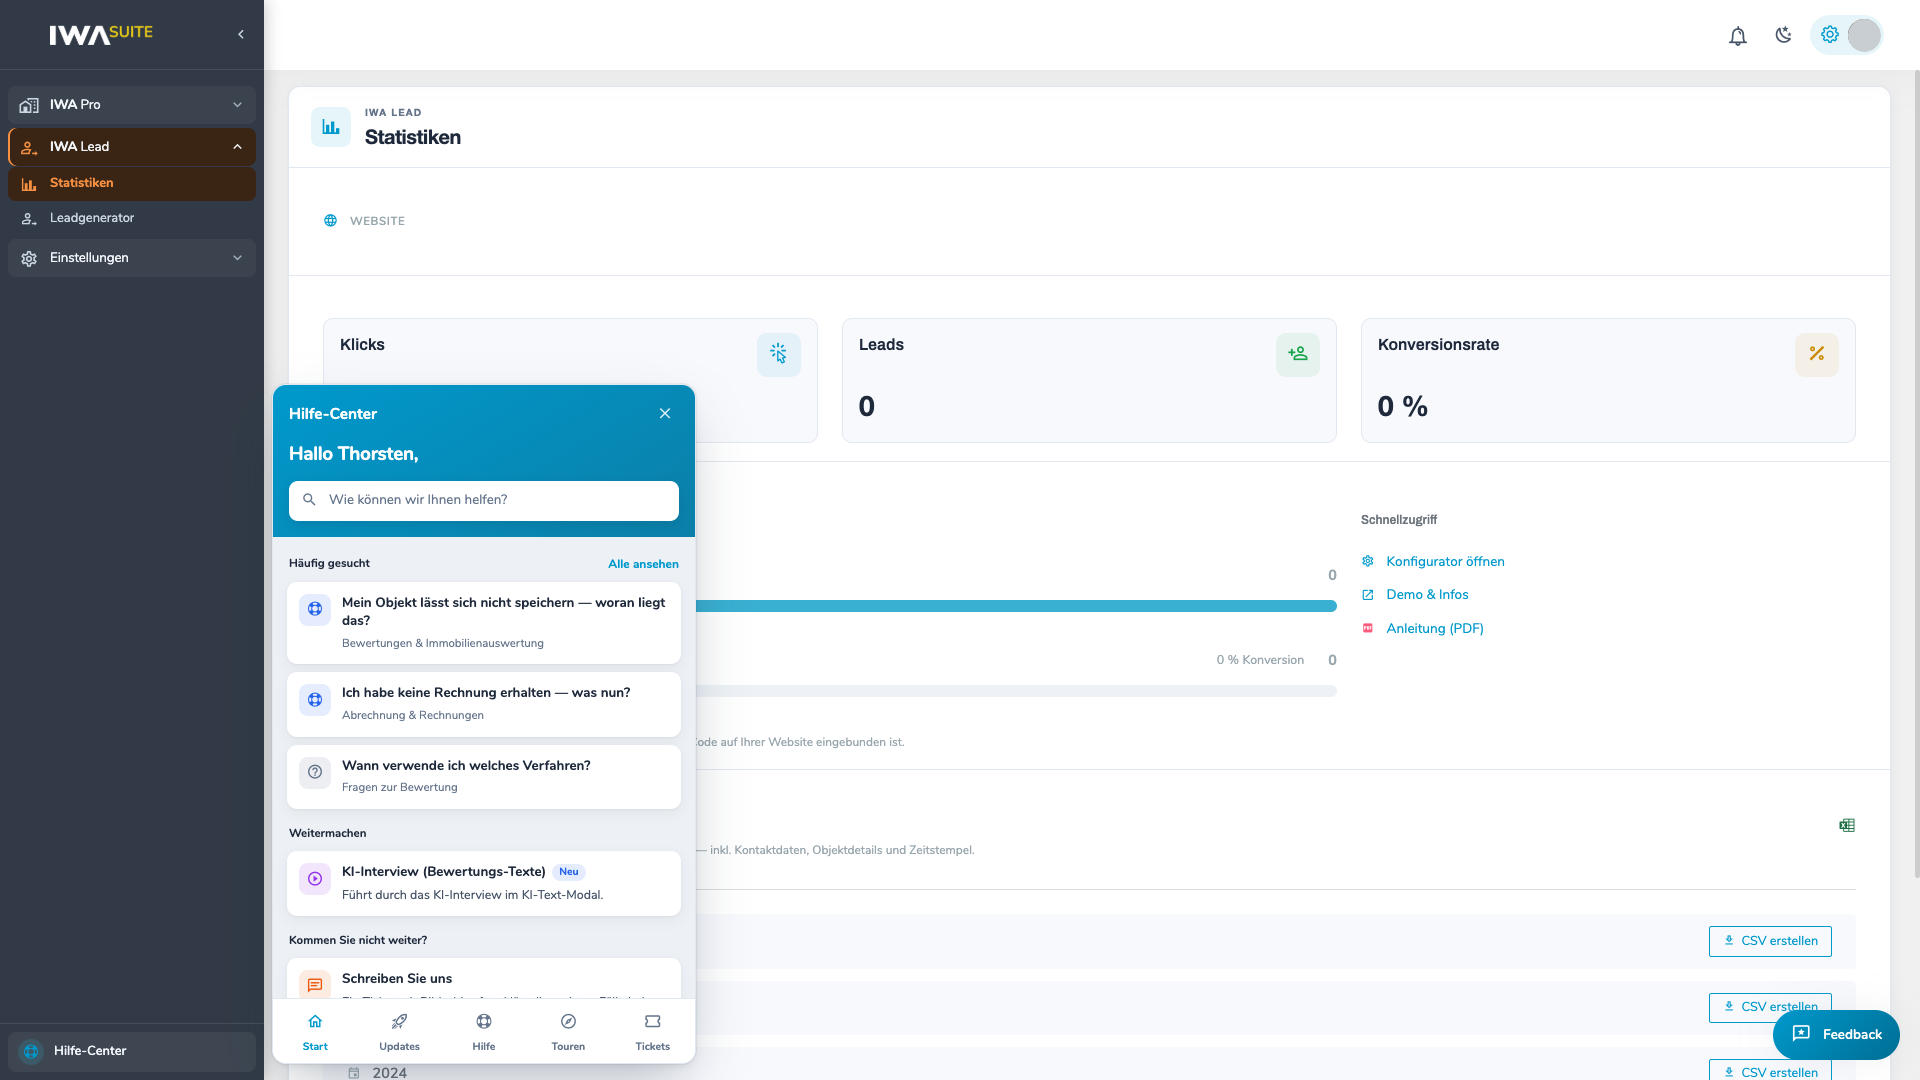Open Statistiken in the sidebar
The height and width of the screenshot is (1080, 1920).
click(x=132, y=184)
